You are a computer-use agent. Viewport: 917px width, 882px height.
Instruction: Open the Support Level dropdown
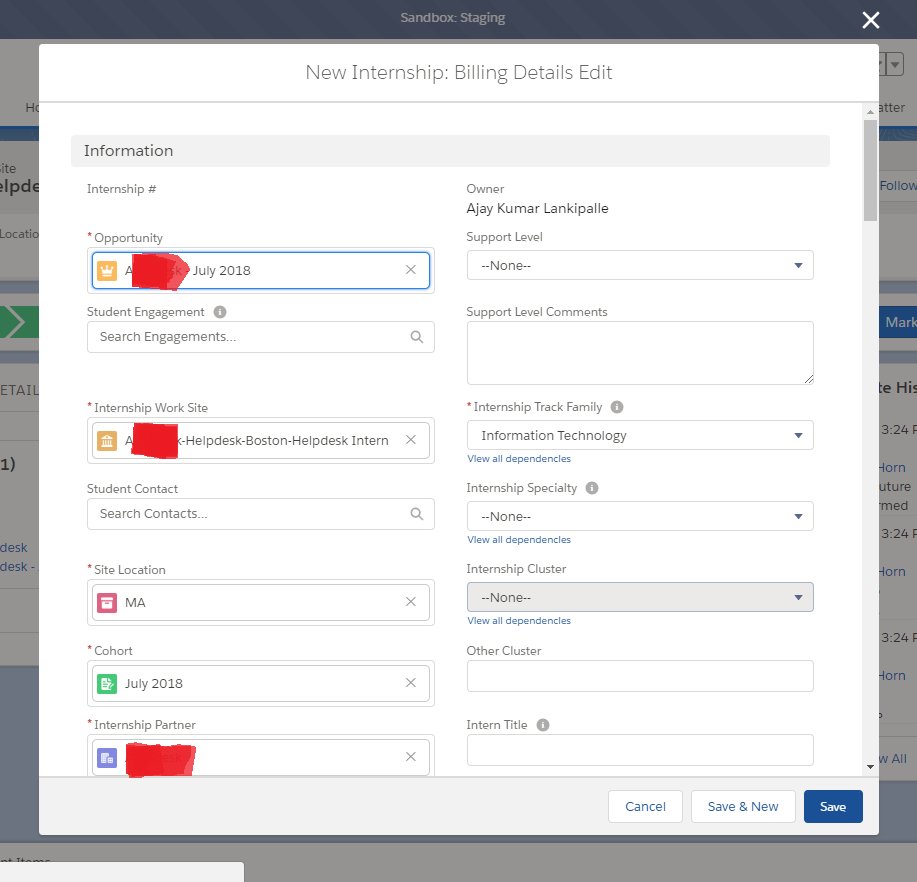[640, 266]
